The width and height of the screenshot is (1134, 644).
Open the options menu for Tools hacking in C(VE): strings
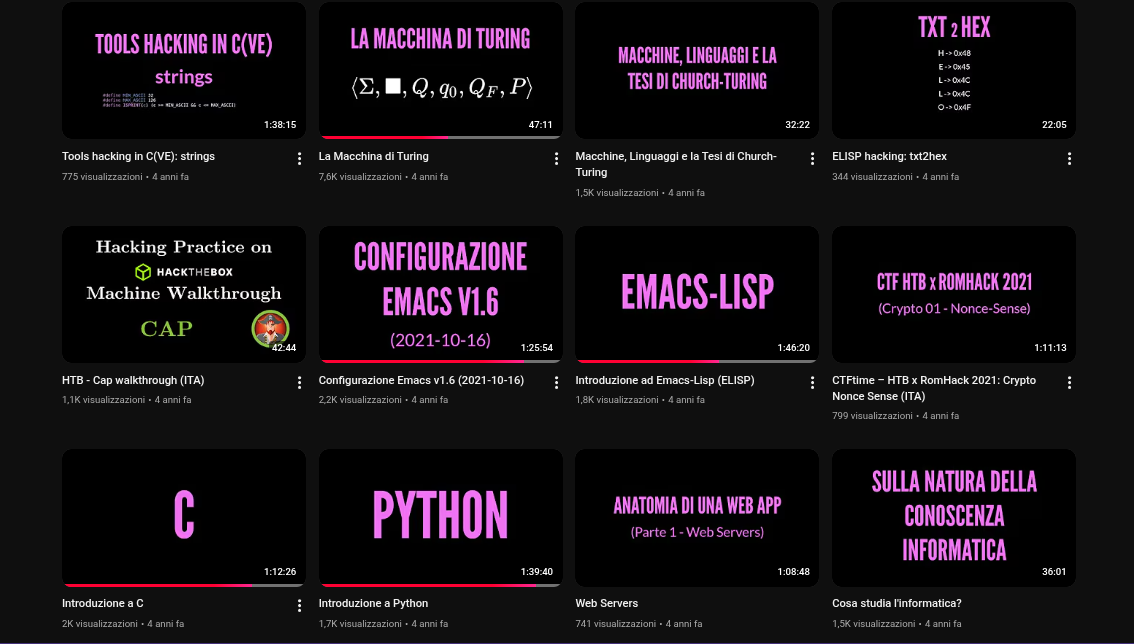pyautogui.click(x=299, y=158)
